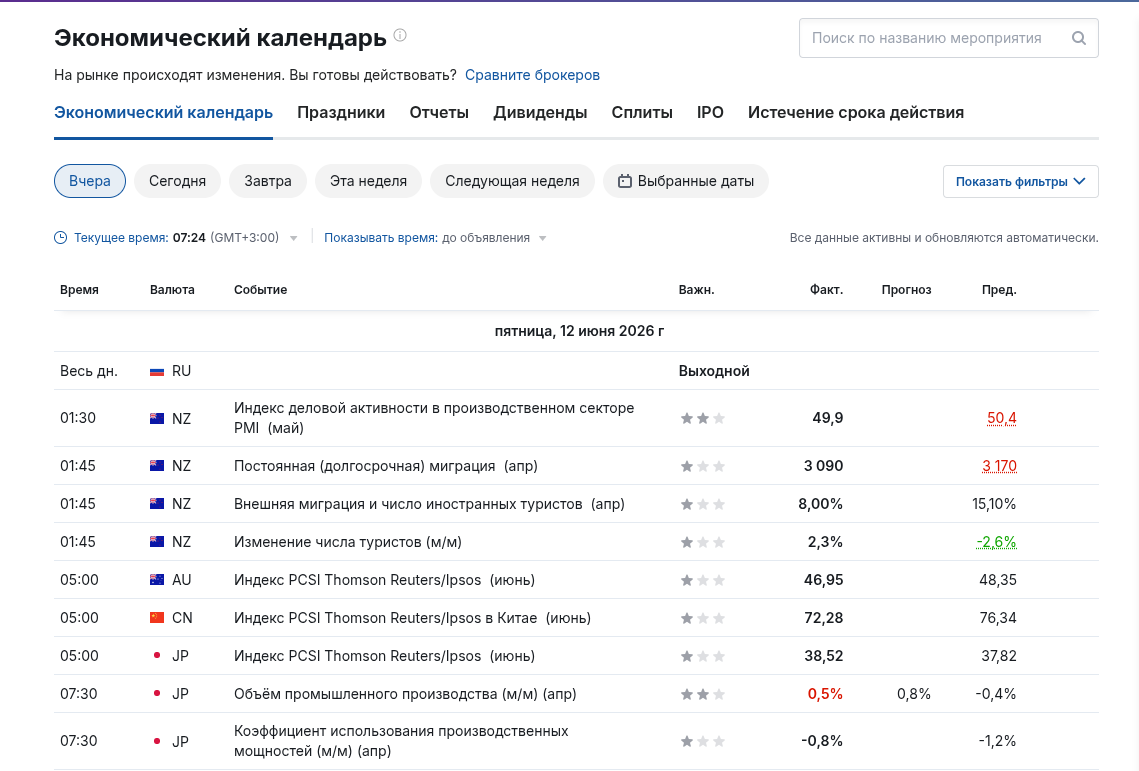Click the previous value -2,6%
The image size is (1139, 771).
997,542
